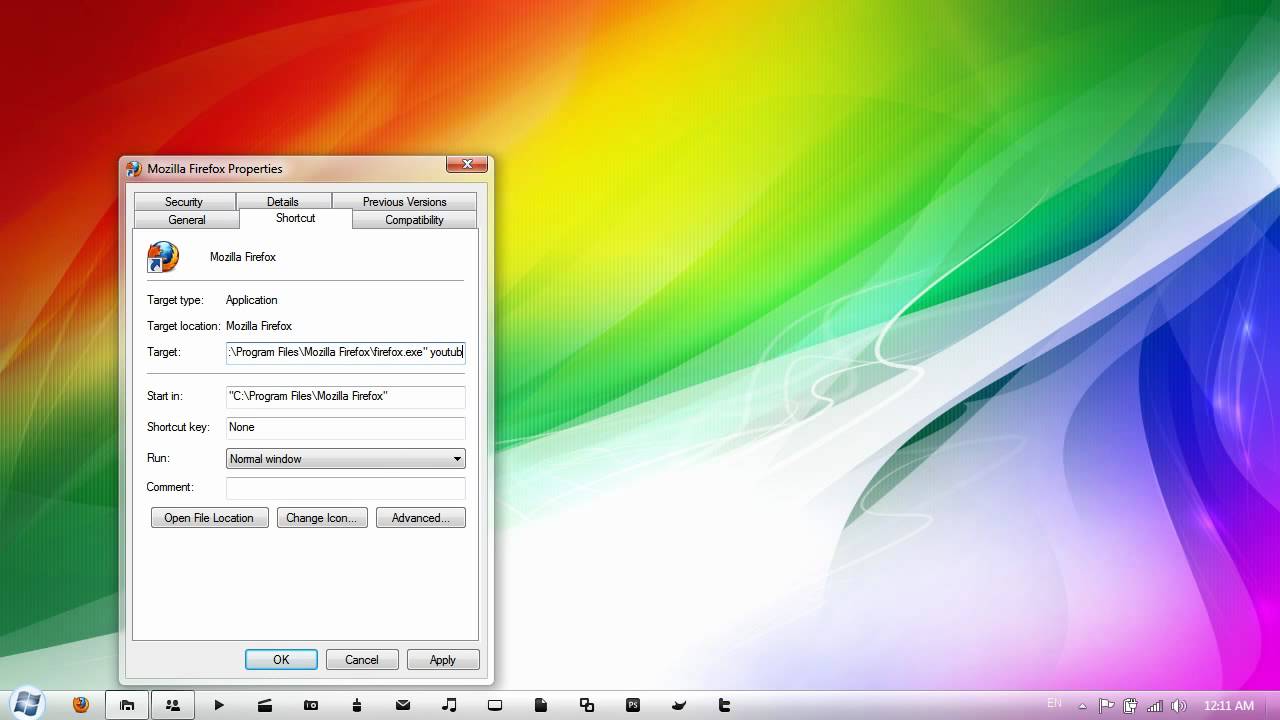Open the music note taskbar icon
The height and width of the screenshot is (720, 1280).
[x=449, y=705]
